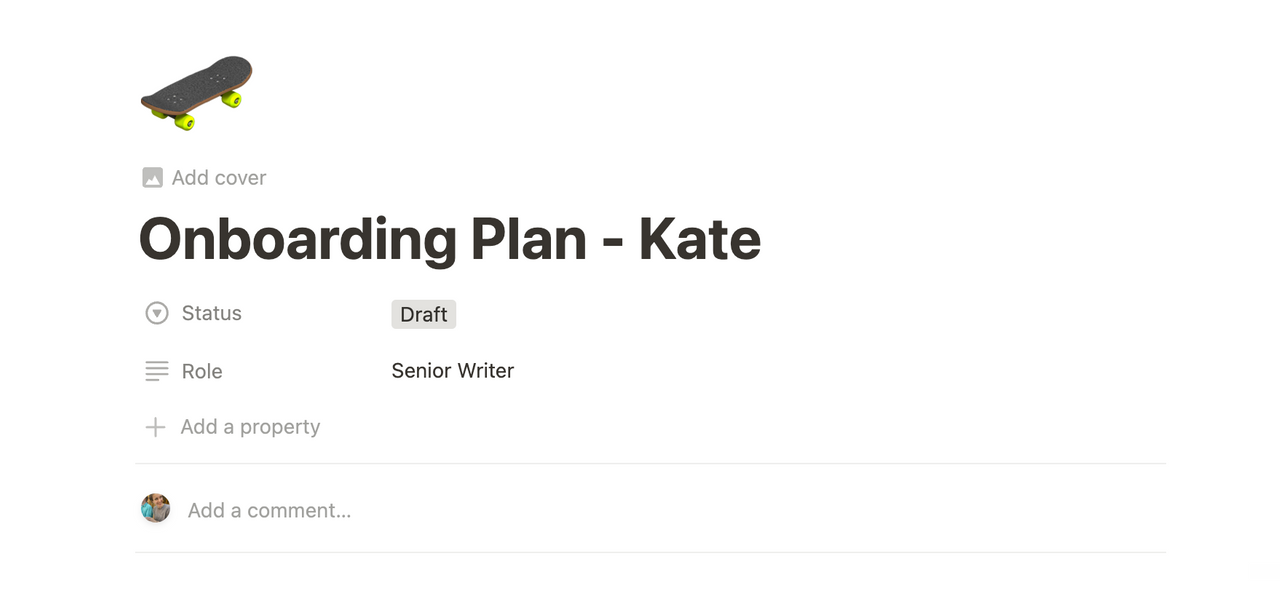
Task: Click the plus icon for adding property
Action: (155, 427)
